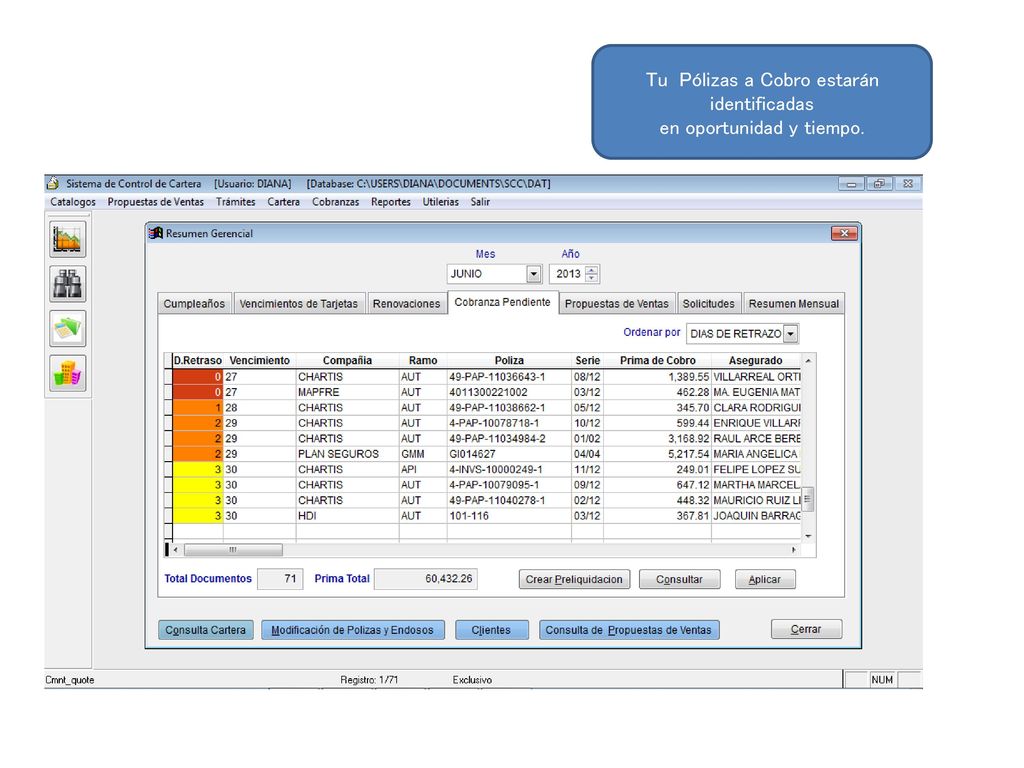Open the Trámites menu
The width and height of the screenshot is (1024, 768).
(236, 202)
